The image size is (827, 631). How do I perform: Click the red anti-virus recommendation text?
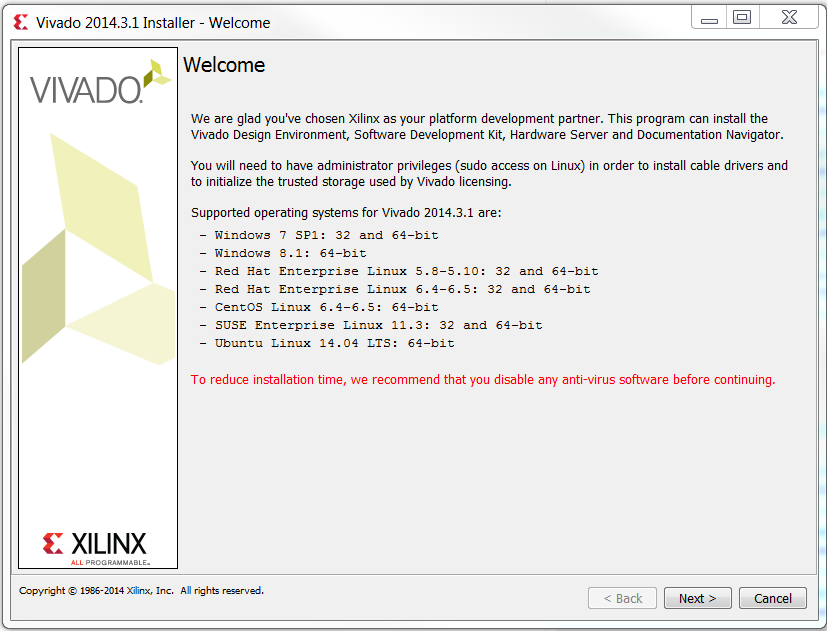coord(483,380)
